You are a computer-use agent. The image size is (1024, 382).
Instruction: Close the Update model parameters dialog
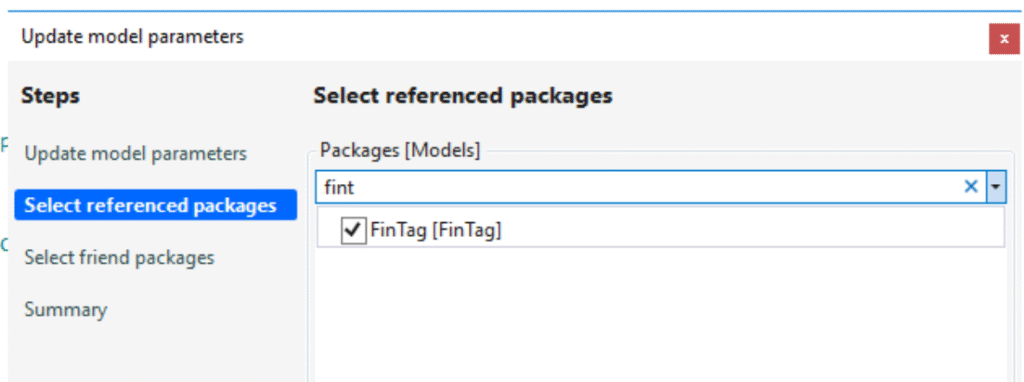click(1004, 39)
